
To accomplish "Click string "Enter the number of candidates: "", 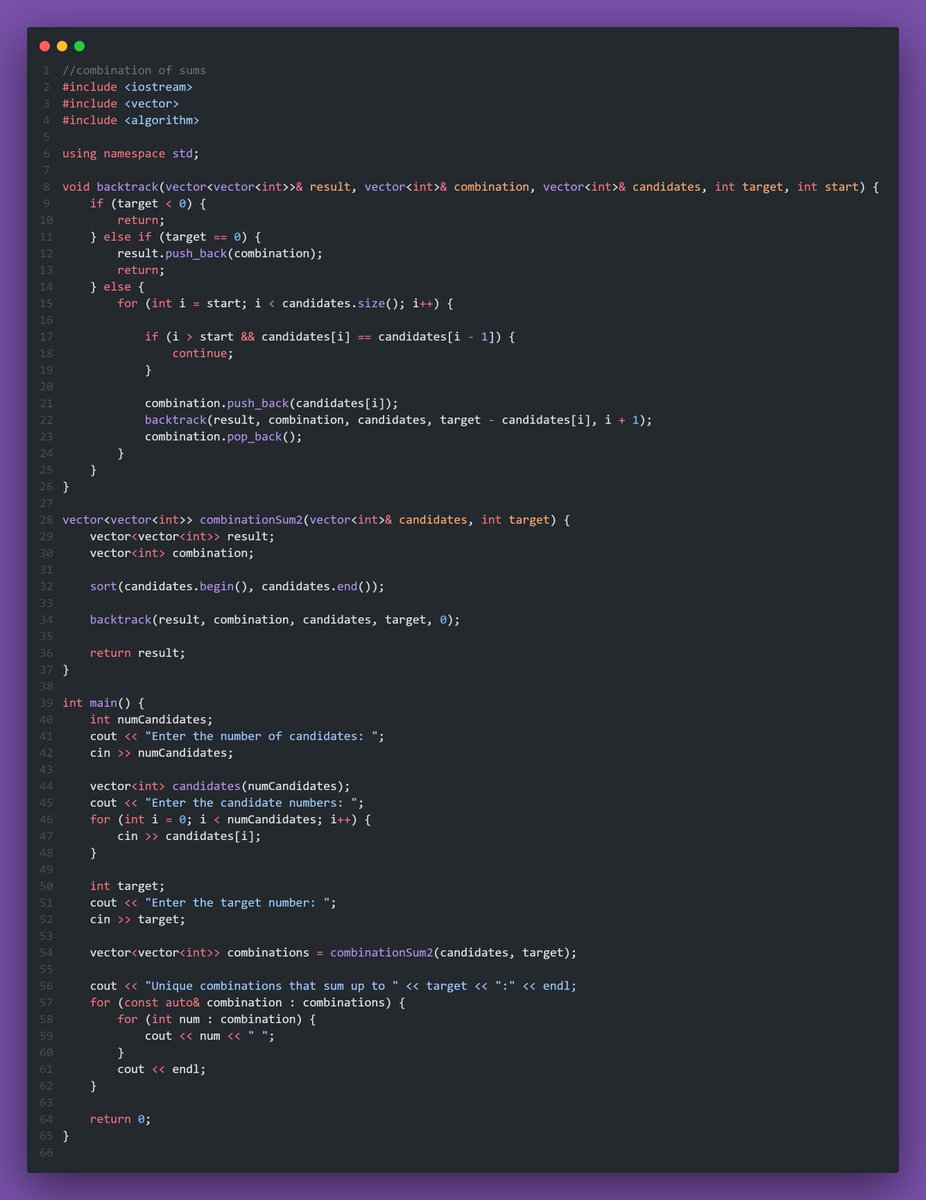I will pos(261,736).
